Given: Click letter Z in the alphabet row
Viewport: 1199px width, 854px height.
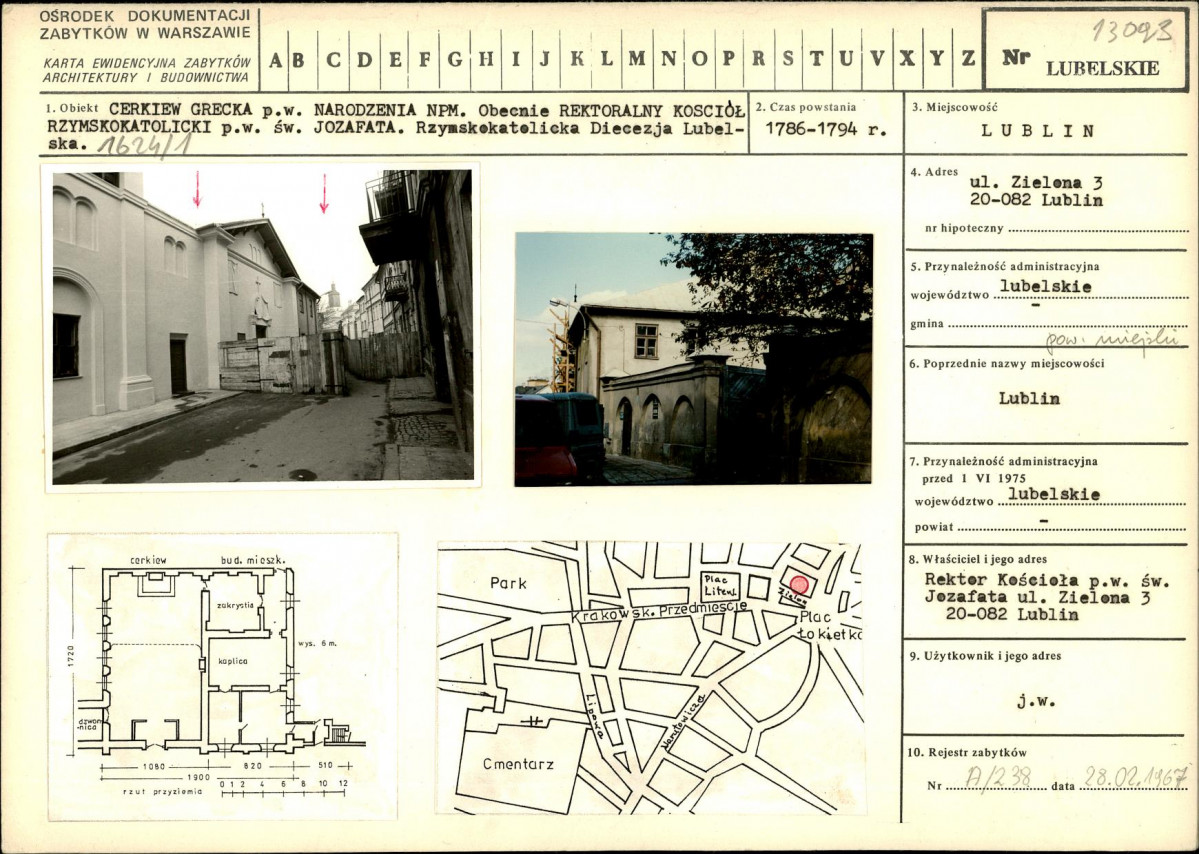Looking at the screenshot, I should click(967, 58).
